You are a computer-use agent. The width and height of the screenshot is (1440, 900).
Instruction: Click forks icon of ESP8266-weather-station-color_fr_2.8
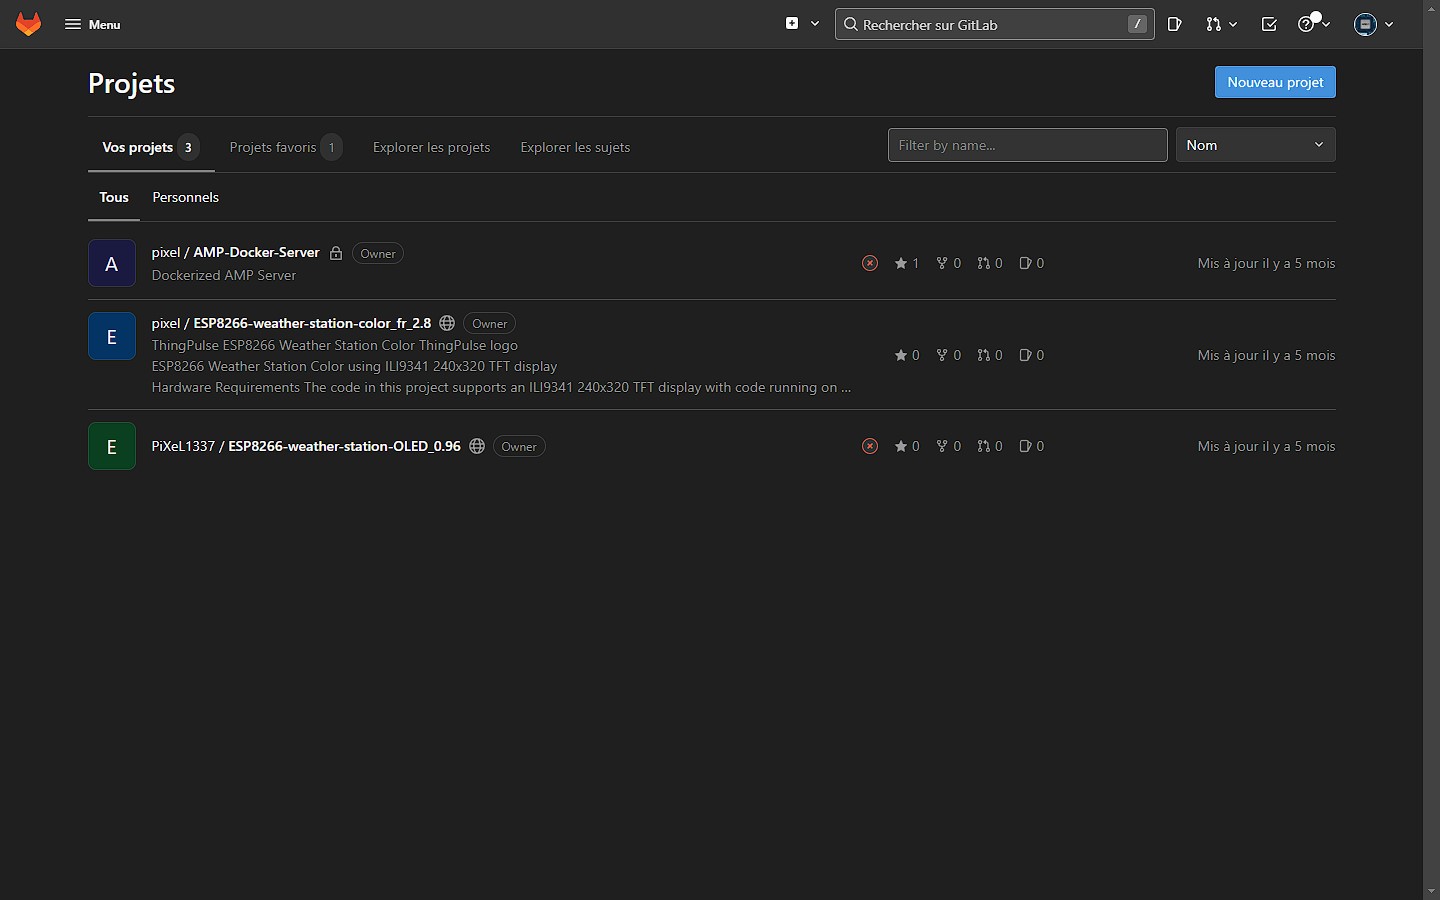pos(942,355)
